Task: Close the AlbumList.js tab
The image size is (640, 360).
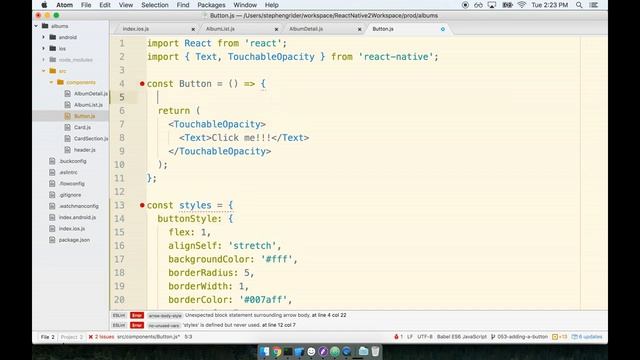Action: (276, 29)
